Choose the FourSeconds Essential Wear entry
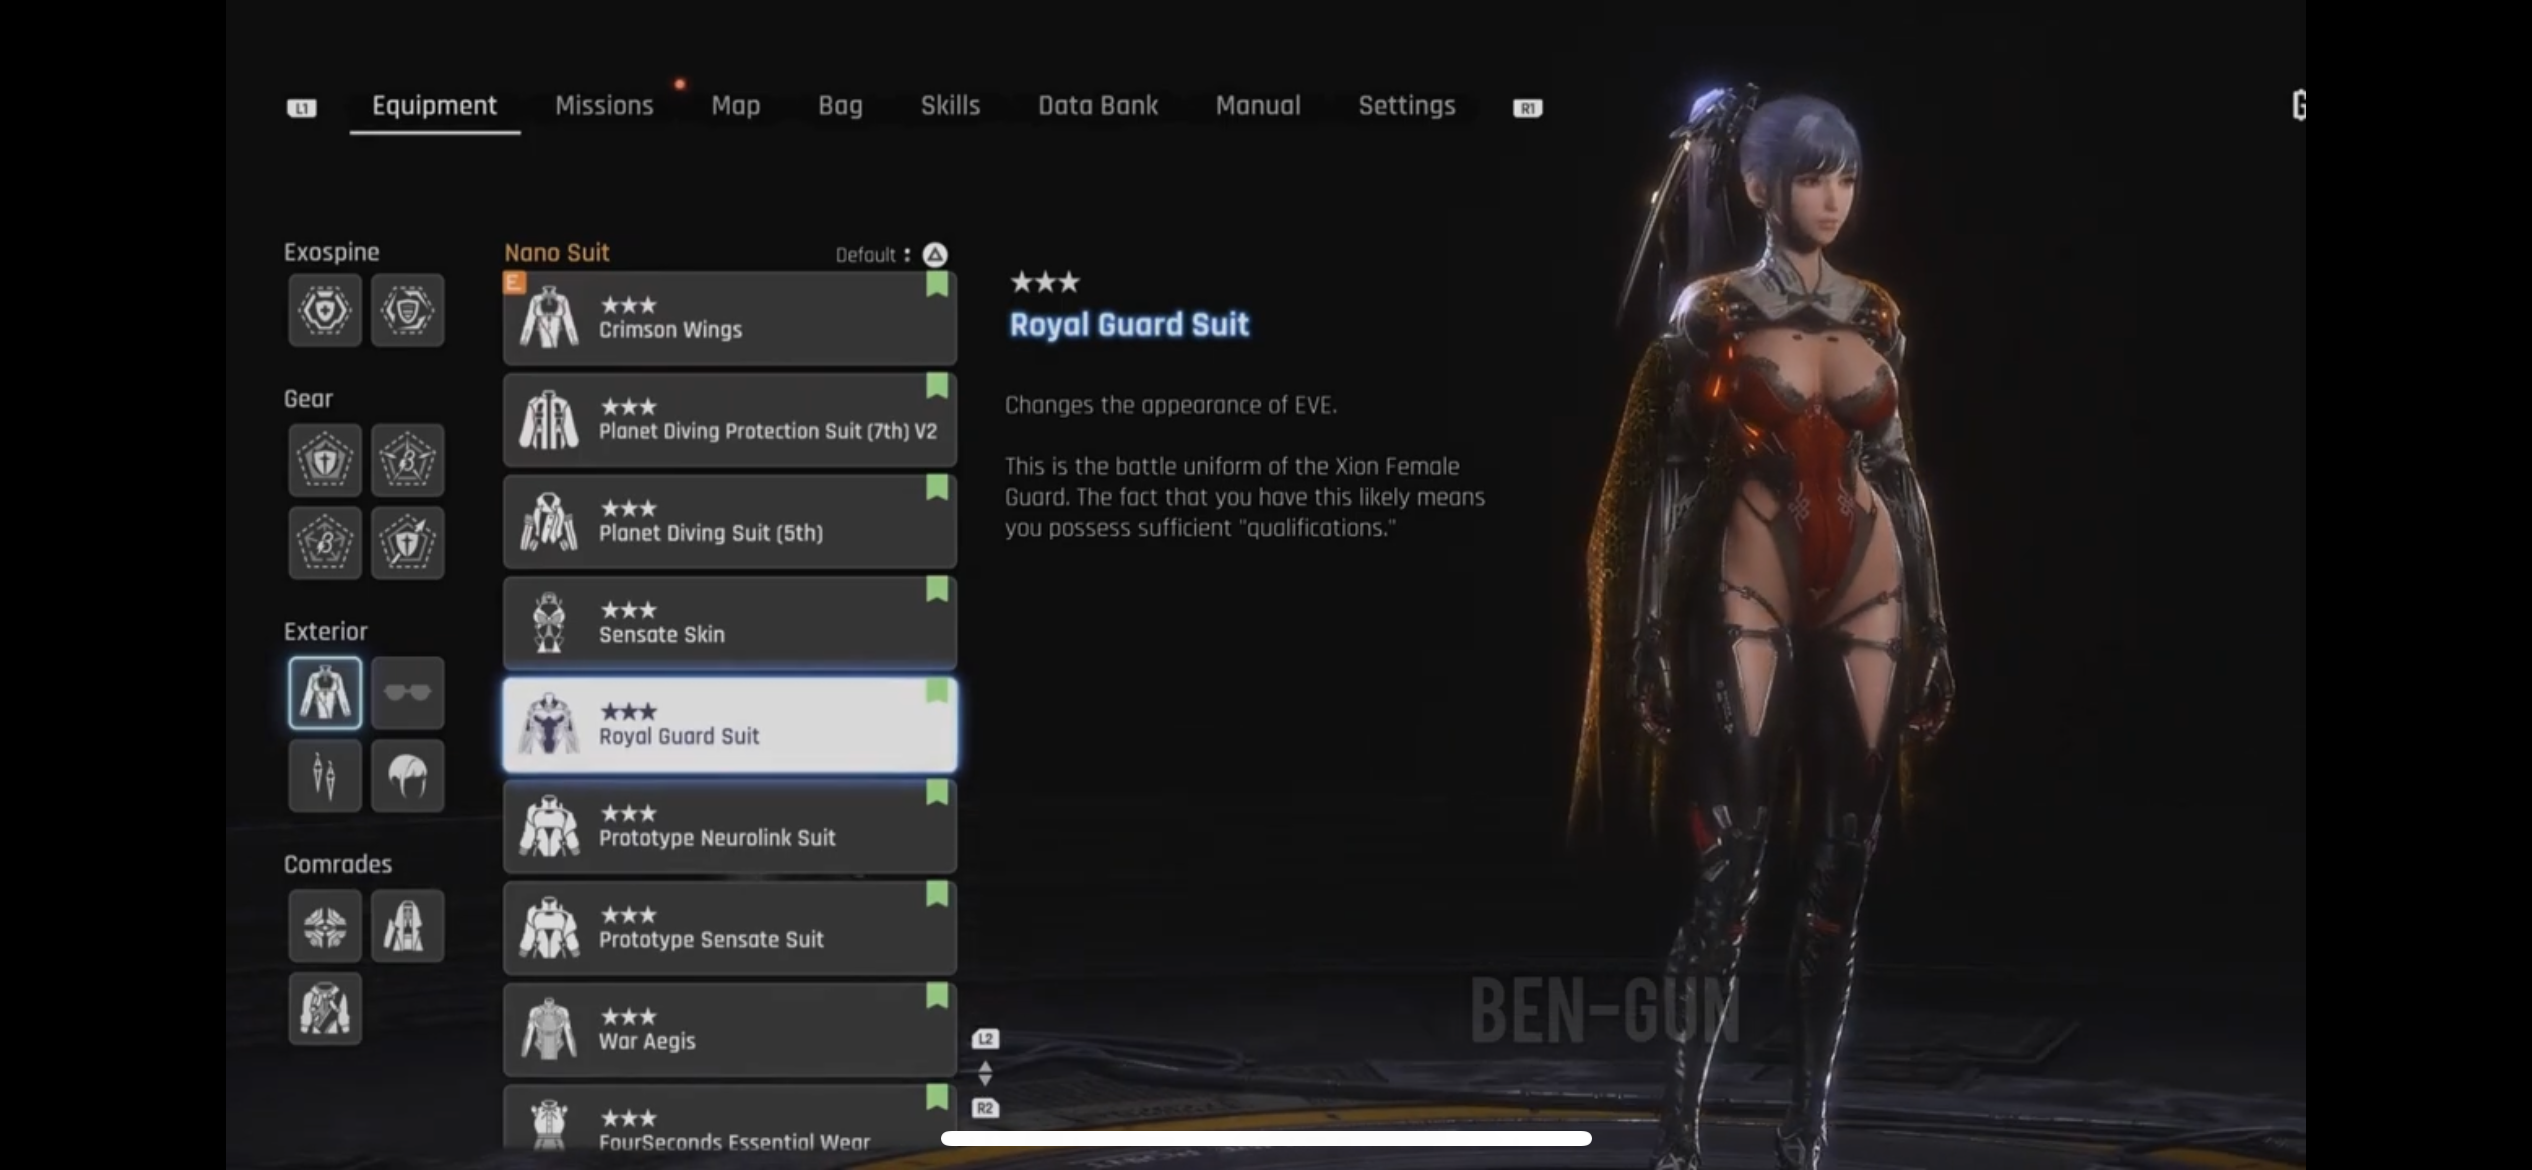Image resolution: width=2532 pixels, height=1170 pixels. click(x=730, y=1118)
